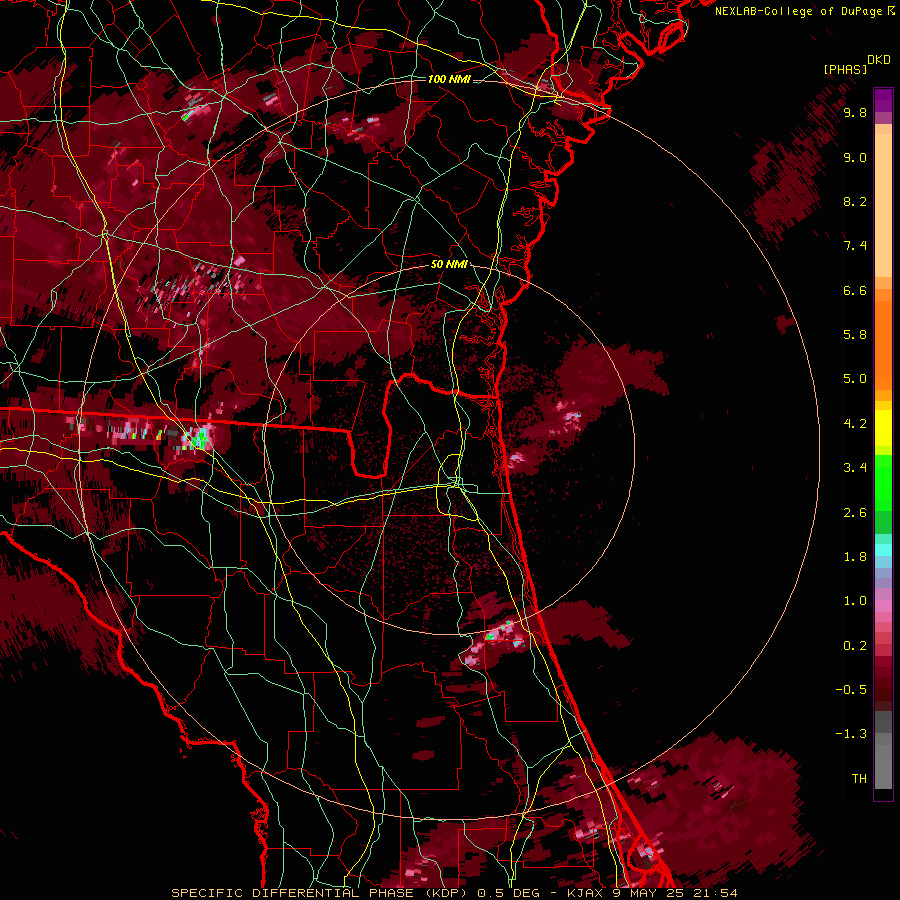This screenshot has height=900, width=900.
Task: Click the 21:54 timestamp in the caption
Action: (717, 893)
